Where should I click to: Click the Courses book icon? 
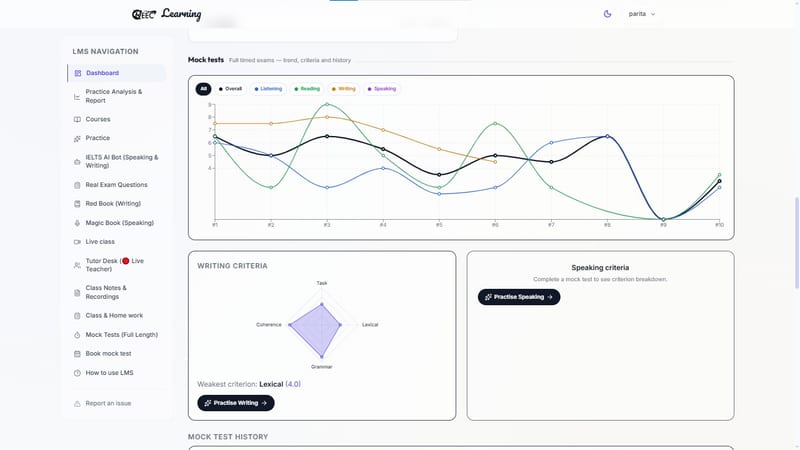click(x=77, y=119)
